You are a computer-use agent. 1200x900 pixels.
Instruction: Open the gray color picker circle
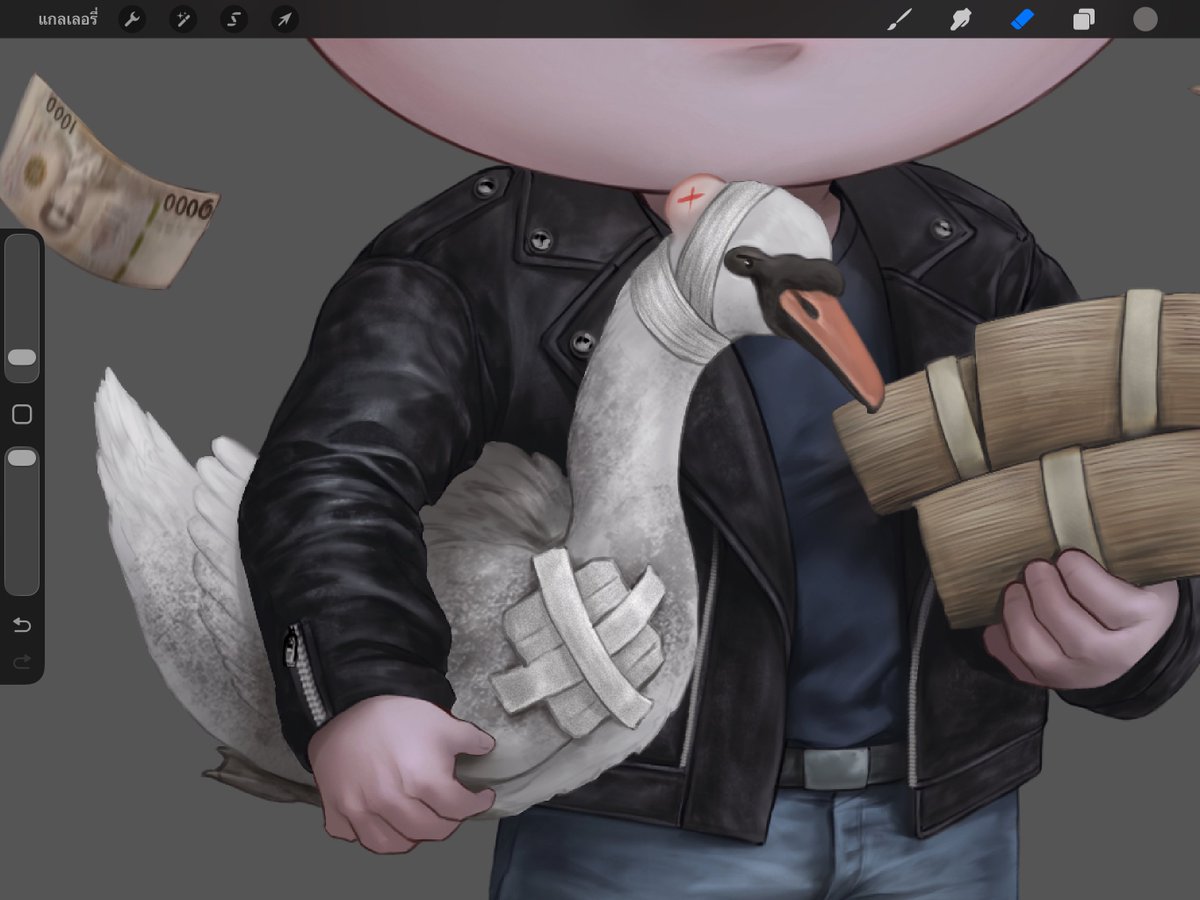[1145, 19]
